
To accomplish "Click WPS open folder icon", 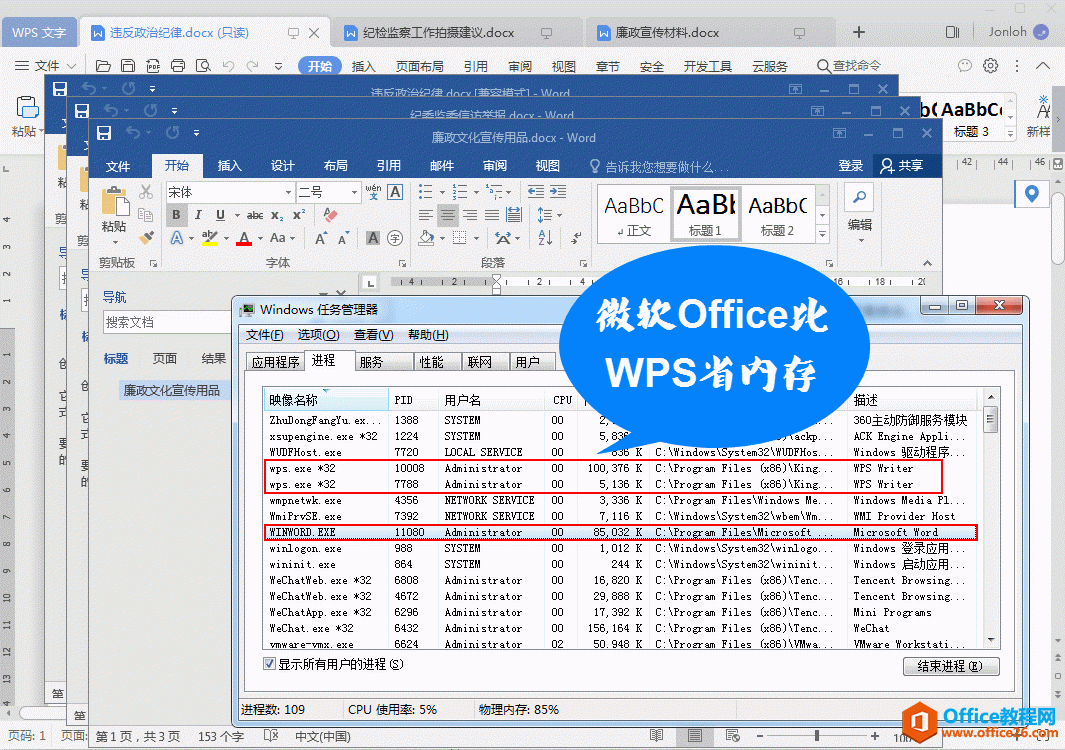I will 103,66.
